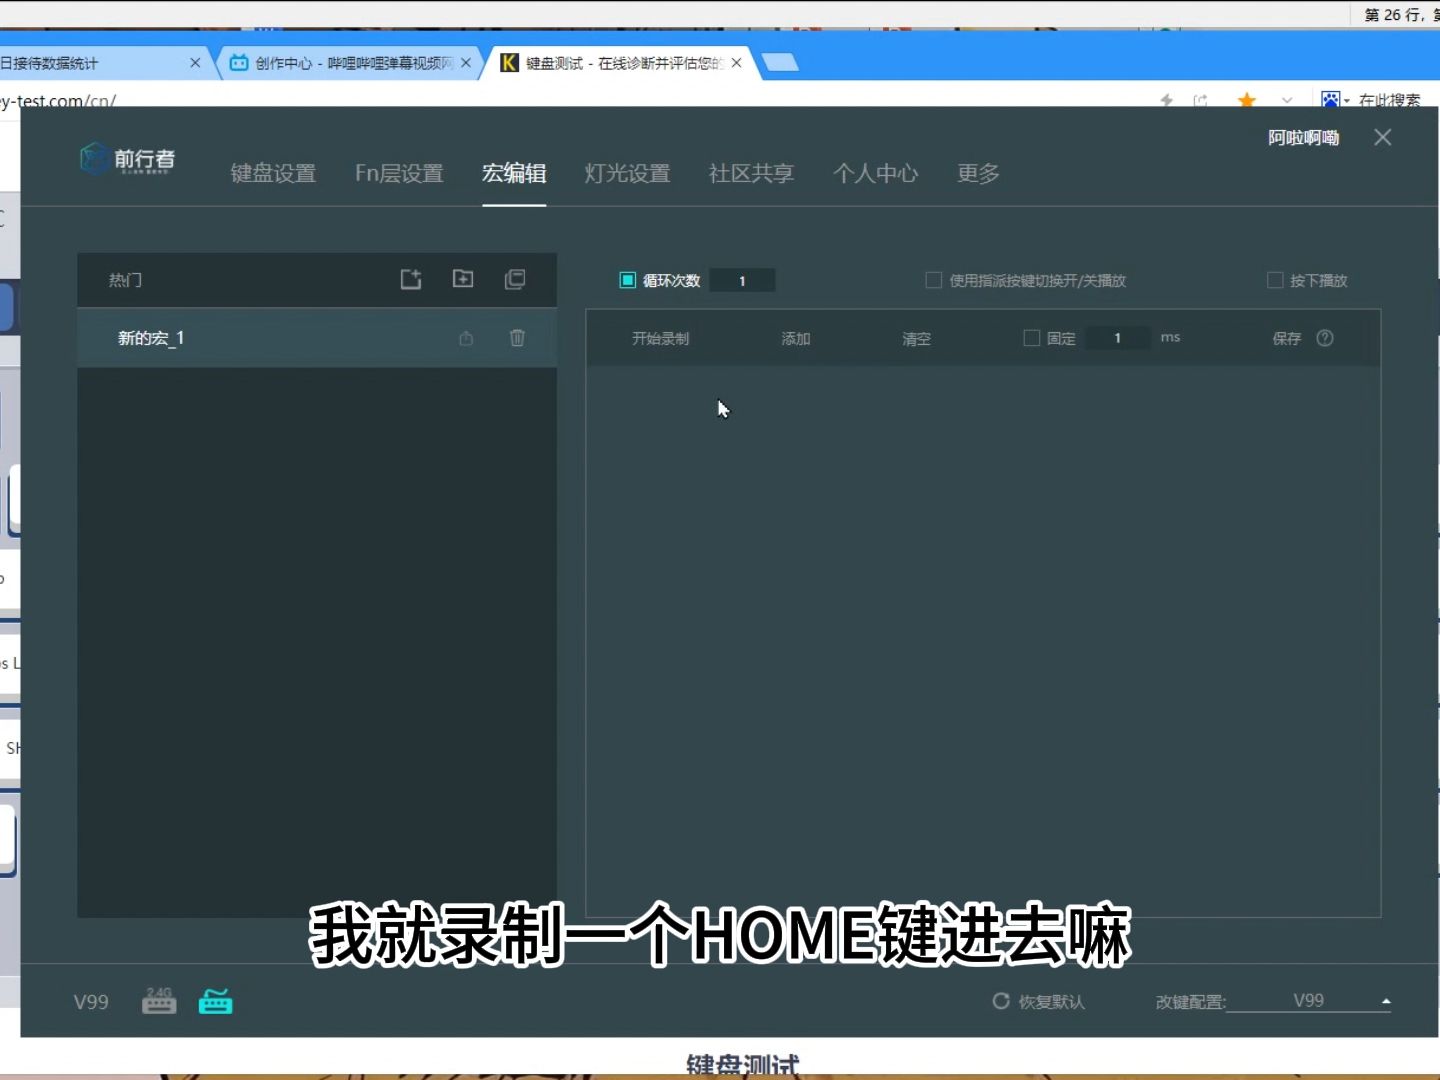Open the 键盘设置 tab
Screen dimensions: 1440x1080
click(273, 173)
